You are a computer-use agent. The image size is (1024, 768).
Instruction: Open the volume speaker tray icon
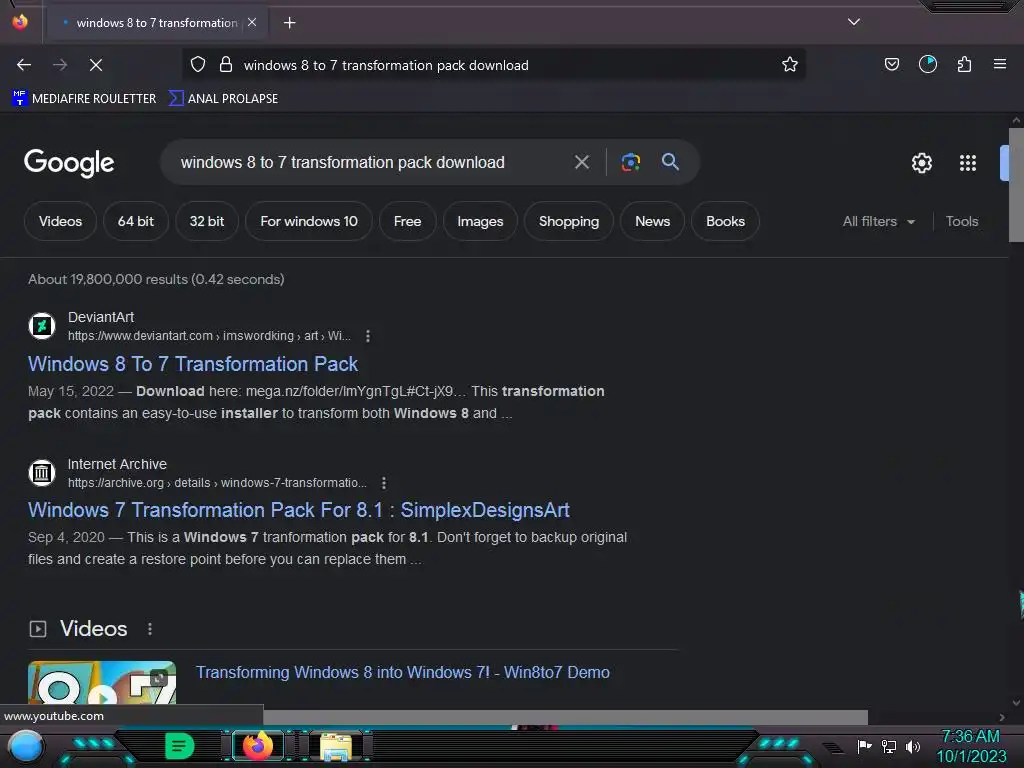912,746
